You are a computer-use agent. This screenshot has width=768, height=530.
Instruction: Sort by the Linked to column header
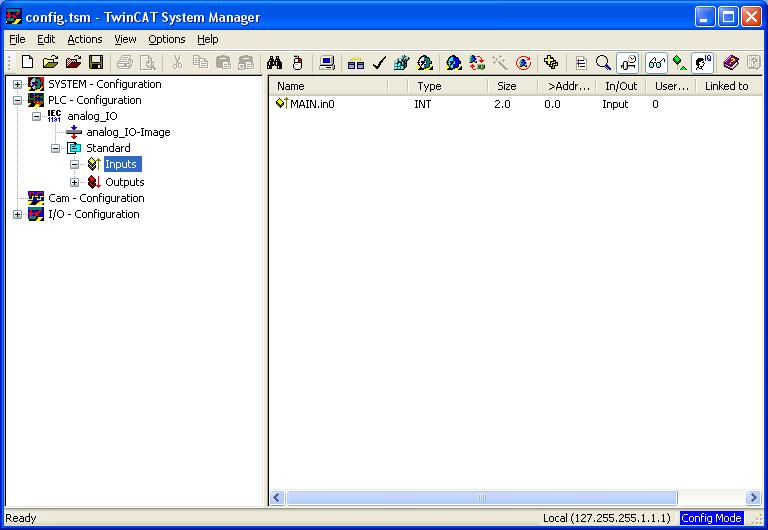730,86
